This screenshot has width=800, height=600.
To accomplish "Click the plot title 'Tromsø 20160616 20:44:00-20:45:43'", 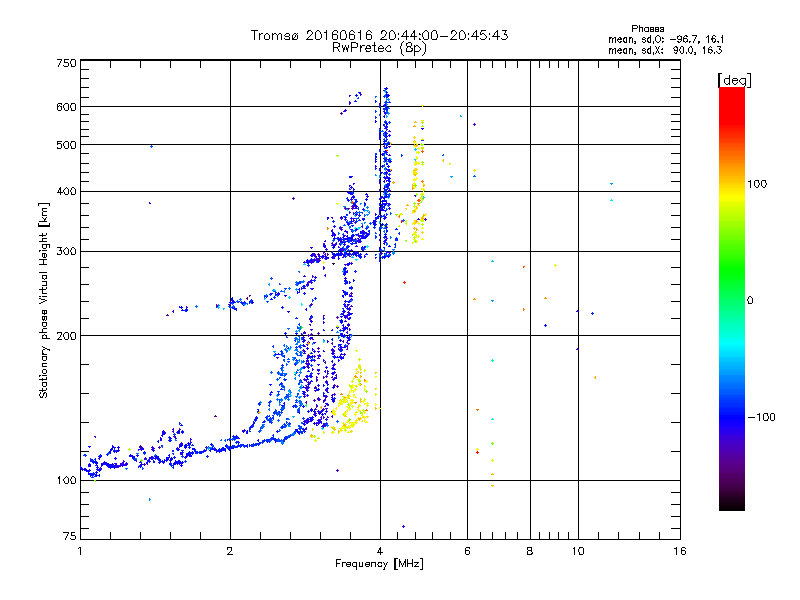I will click(x=379, y=35).
